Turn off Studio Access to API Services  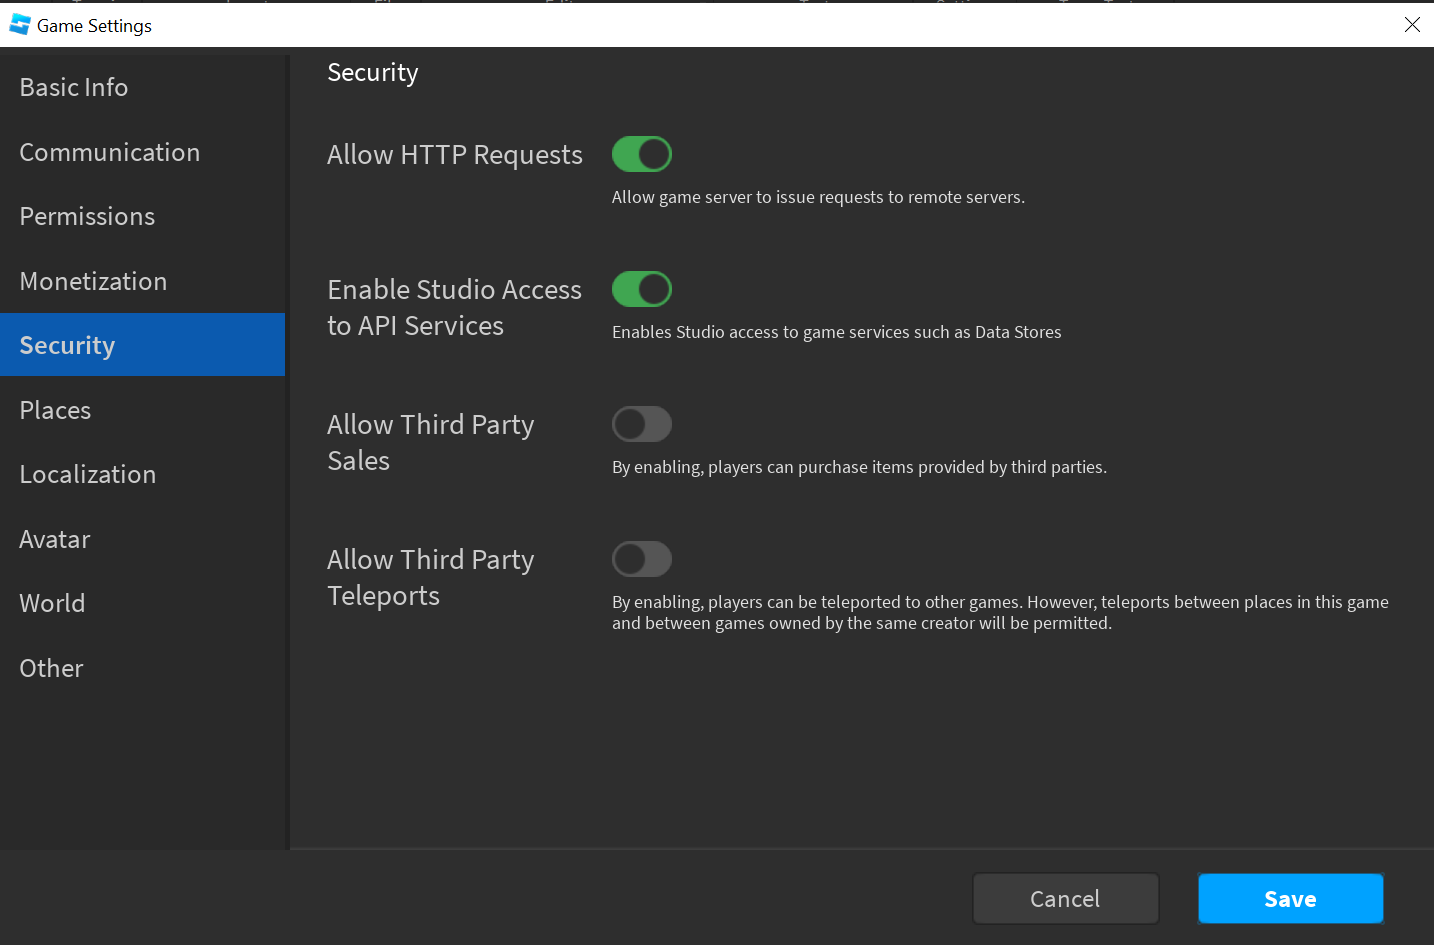point(641,289)
